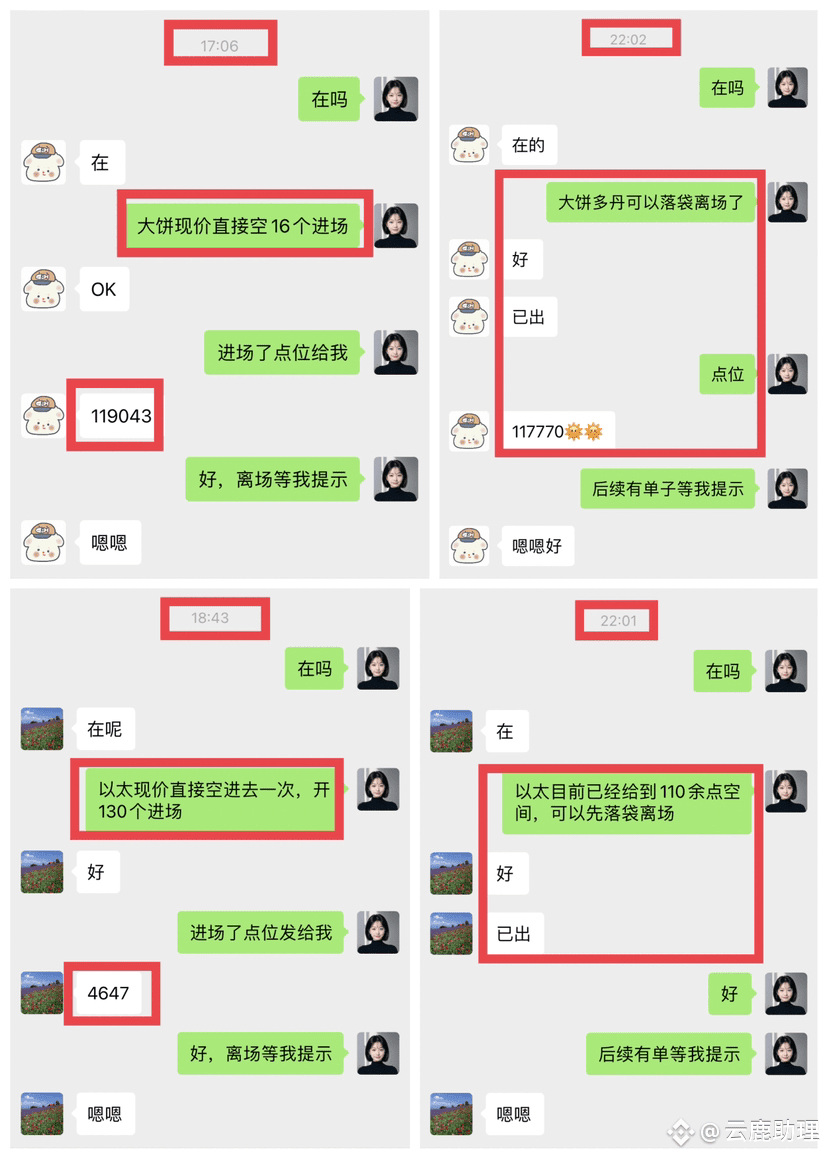
Task: Click the 17:06 timestamp label
Action: click(219, 46)
